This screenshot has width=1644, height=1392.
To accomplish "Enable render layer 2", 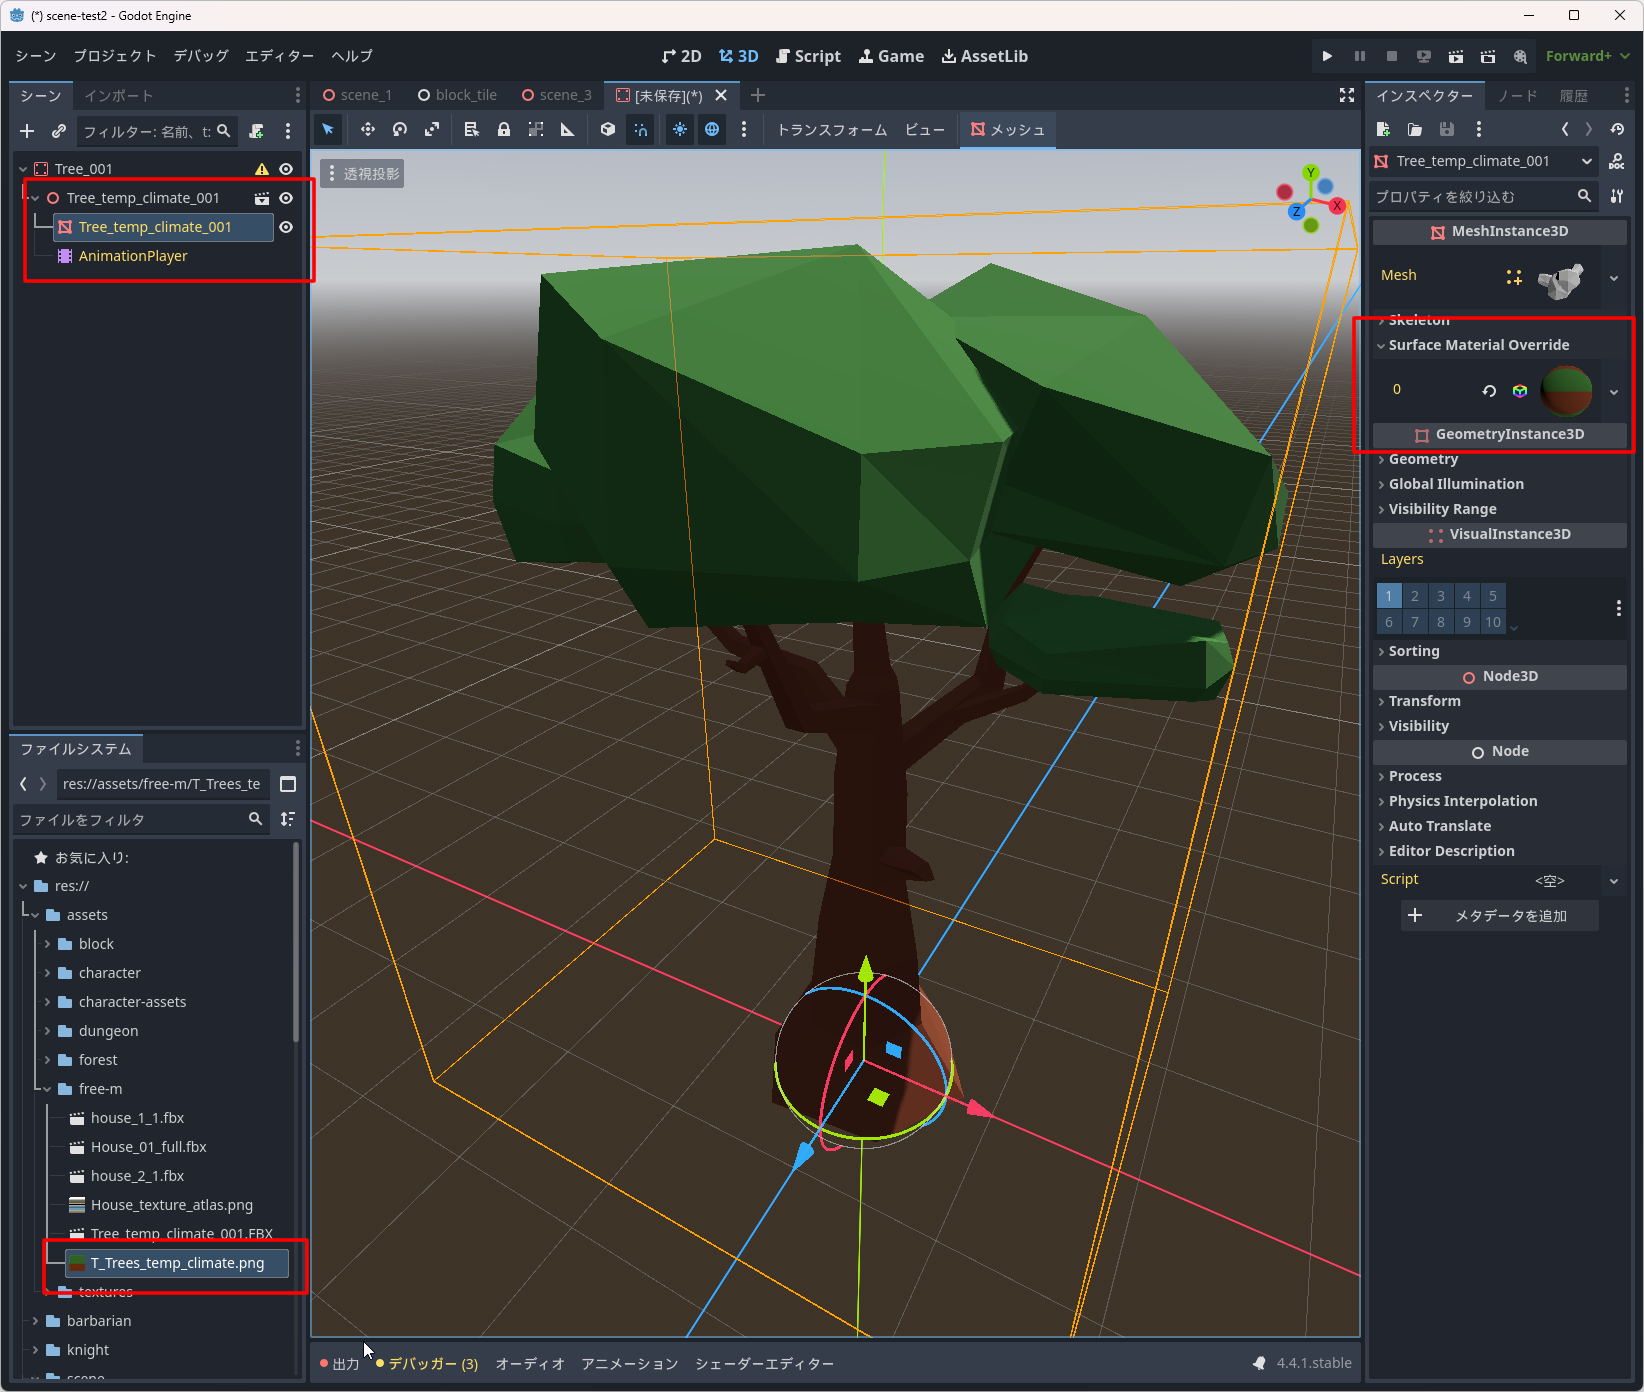I will [1414, 596].
